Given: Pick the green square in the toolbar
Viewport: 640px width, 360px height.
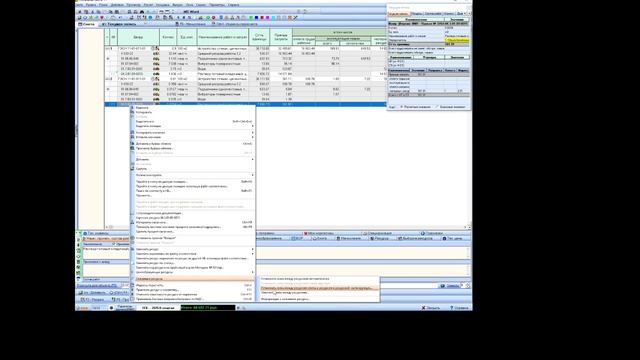Looking at the screenshot, I should [x=251, y=18].
